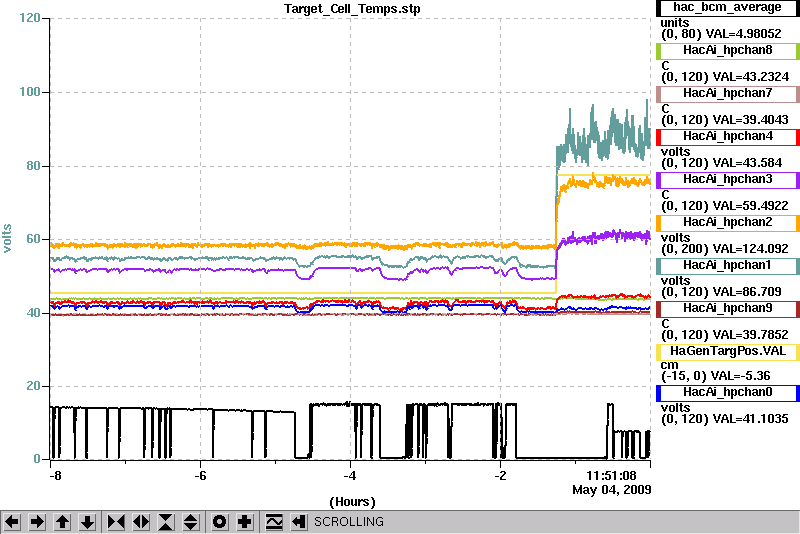Screen dimensions: 800x534
Task: Click the VAL=124.092 reading for hpchan2
Action: (x=751, y=249)
